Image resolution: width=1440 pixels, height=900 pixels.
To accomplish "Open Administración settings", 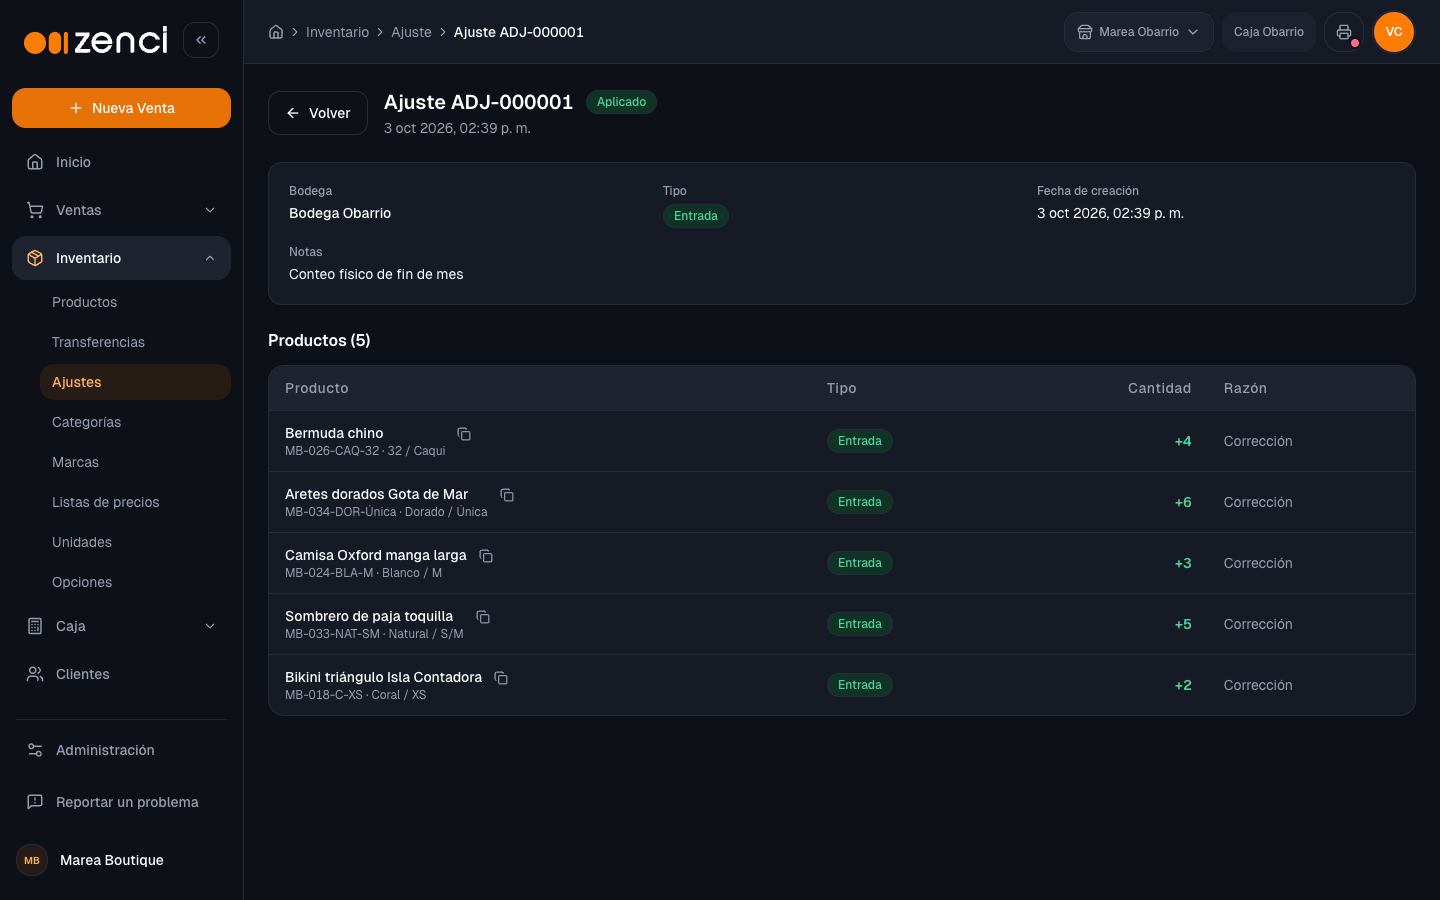I will pos(121,750).
